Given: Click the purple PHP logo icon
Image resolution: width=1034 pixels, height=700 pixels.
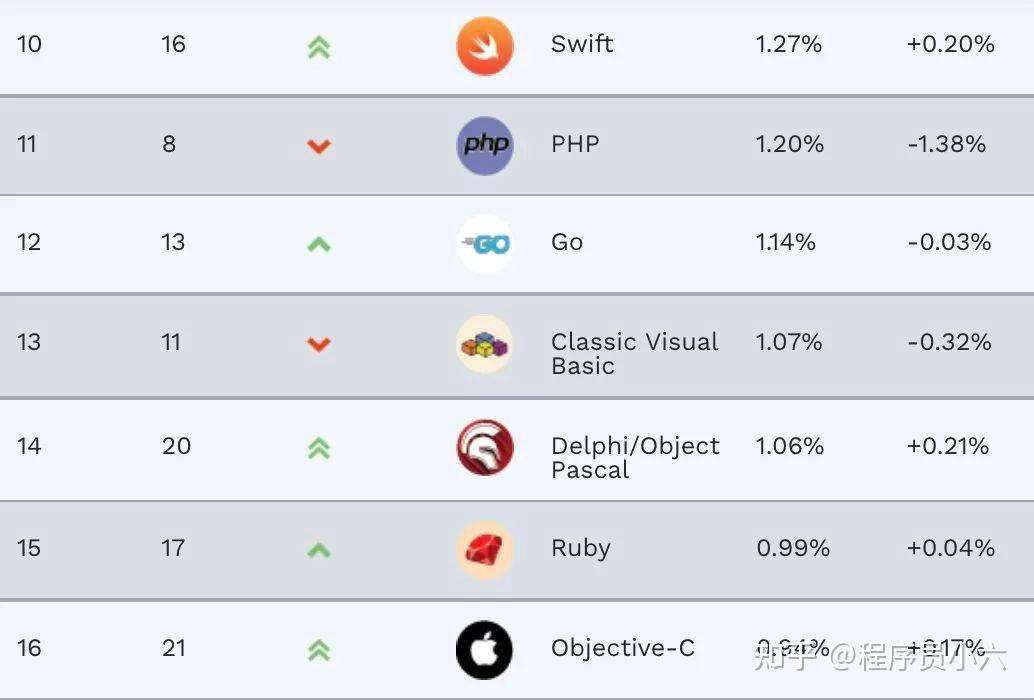Looking at the screenshot, I should click(485, 146).
